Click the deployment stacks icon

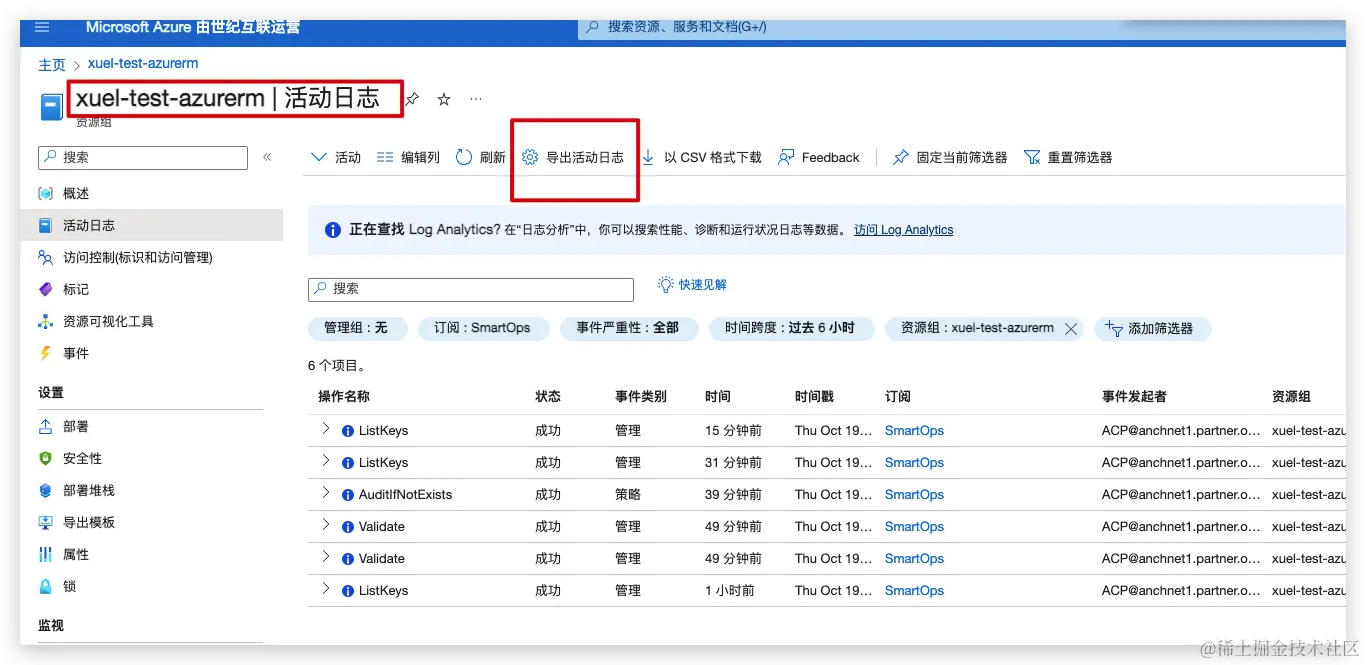point(45,490)
